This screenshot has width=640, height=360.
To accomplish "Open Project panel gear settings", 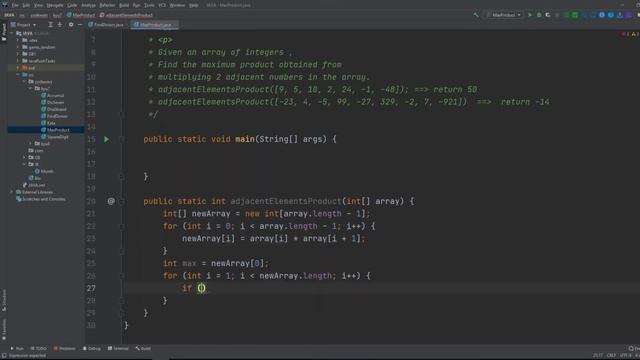I will (71, 24).
